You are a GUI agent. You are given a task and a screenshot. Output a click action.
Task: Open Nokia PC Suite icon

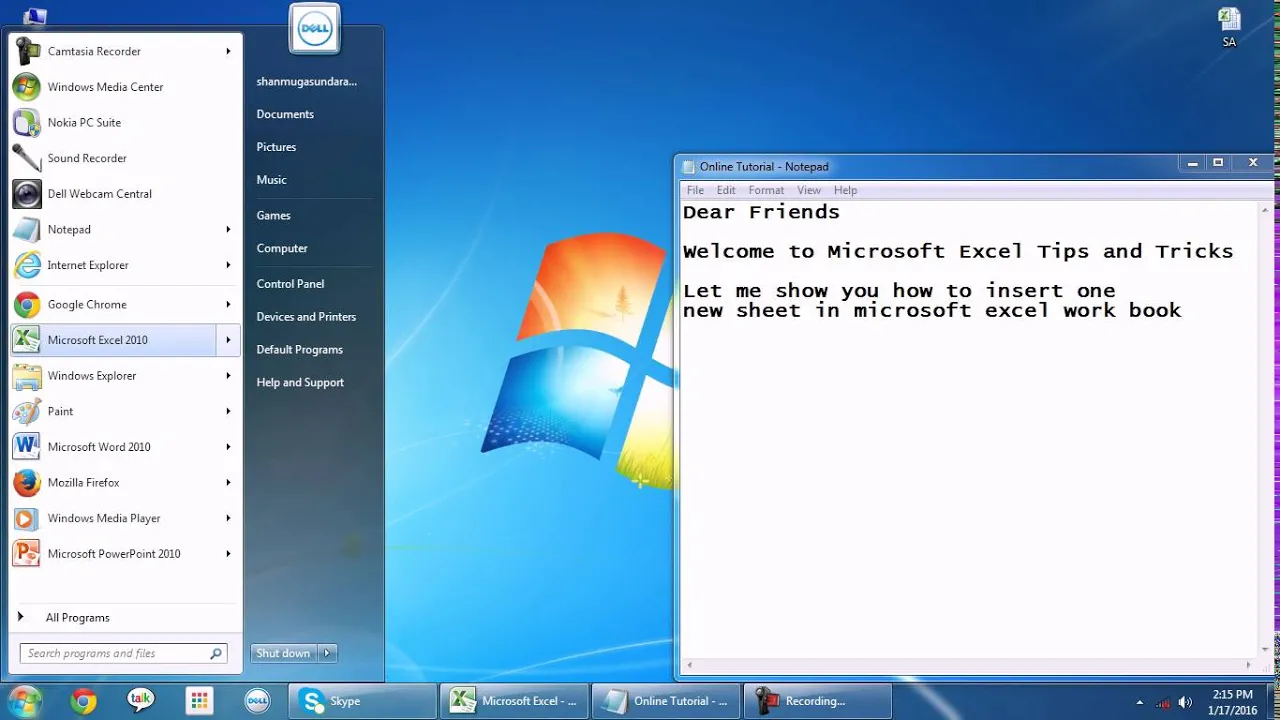coord(27,122)
